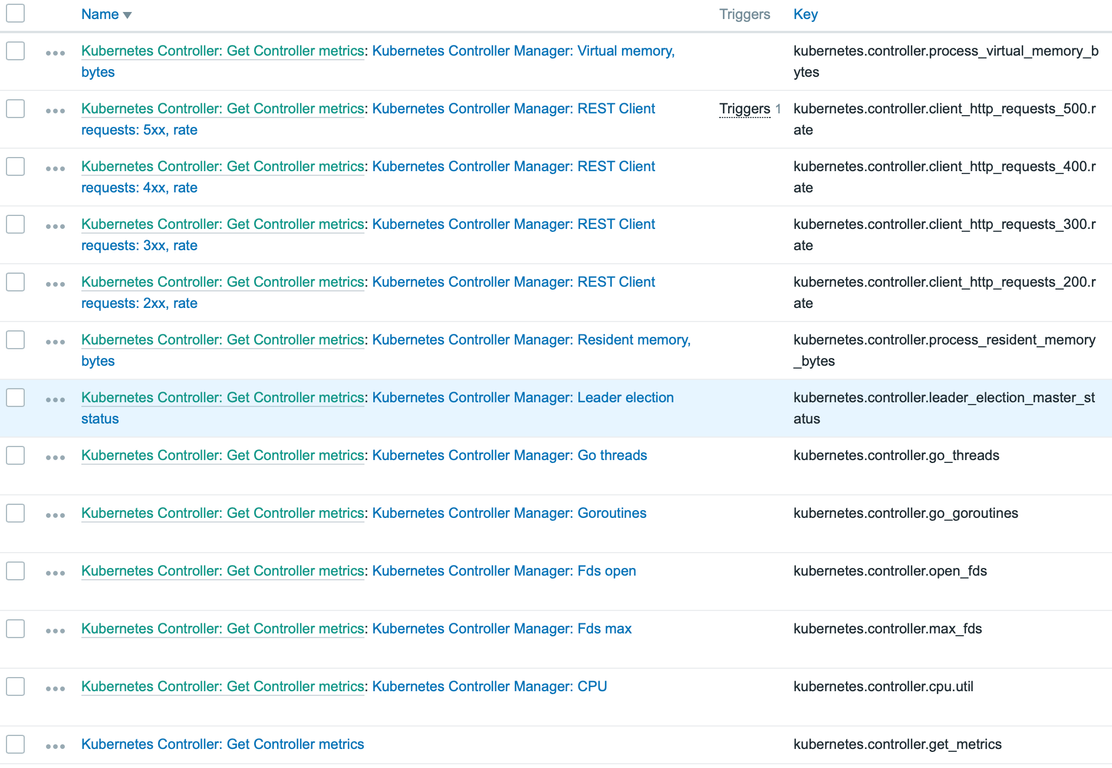
Task: Open the blue Kubernetes Controller: Get Controller metrics item
Action: 223,745
